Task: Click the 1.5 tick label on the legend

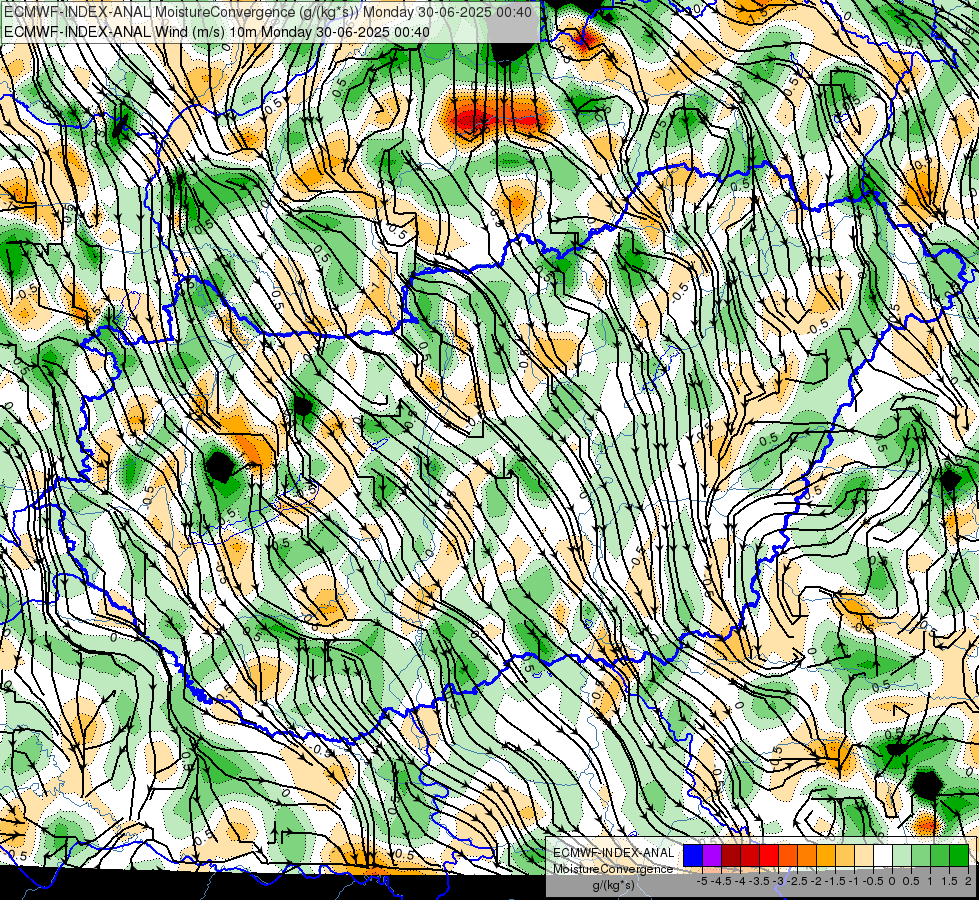Action: pyautogui.click(x=949, y=881)
